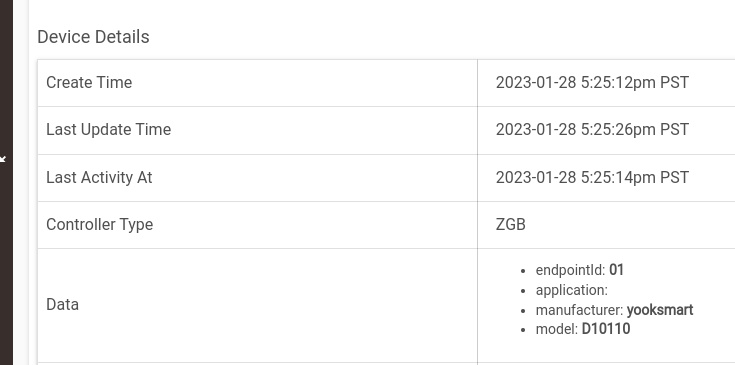Select the Create Time label
Image resolution: width=735 pixels, height=365 pixels.
(89, 82)
